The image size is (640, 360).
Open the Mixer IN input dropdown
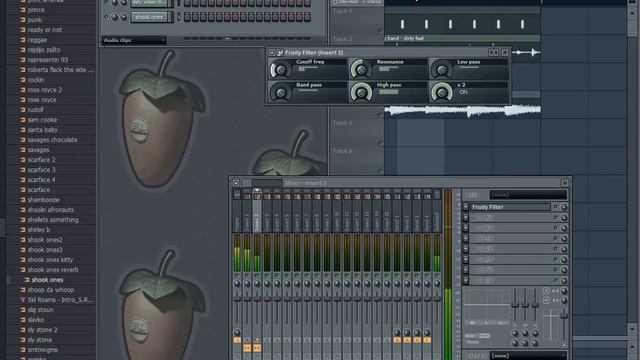[529, 195]
